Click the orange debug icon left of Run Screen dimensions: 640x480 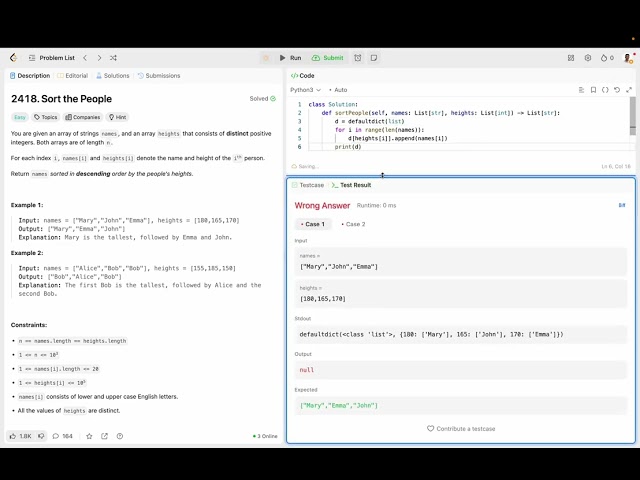[266, 58]
